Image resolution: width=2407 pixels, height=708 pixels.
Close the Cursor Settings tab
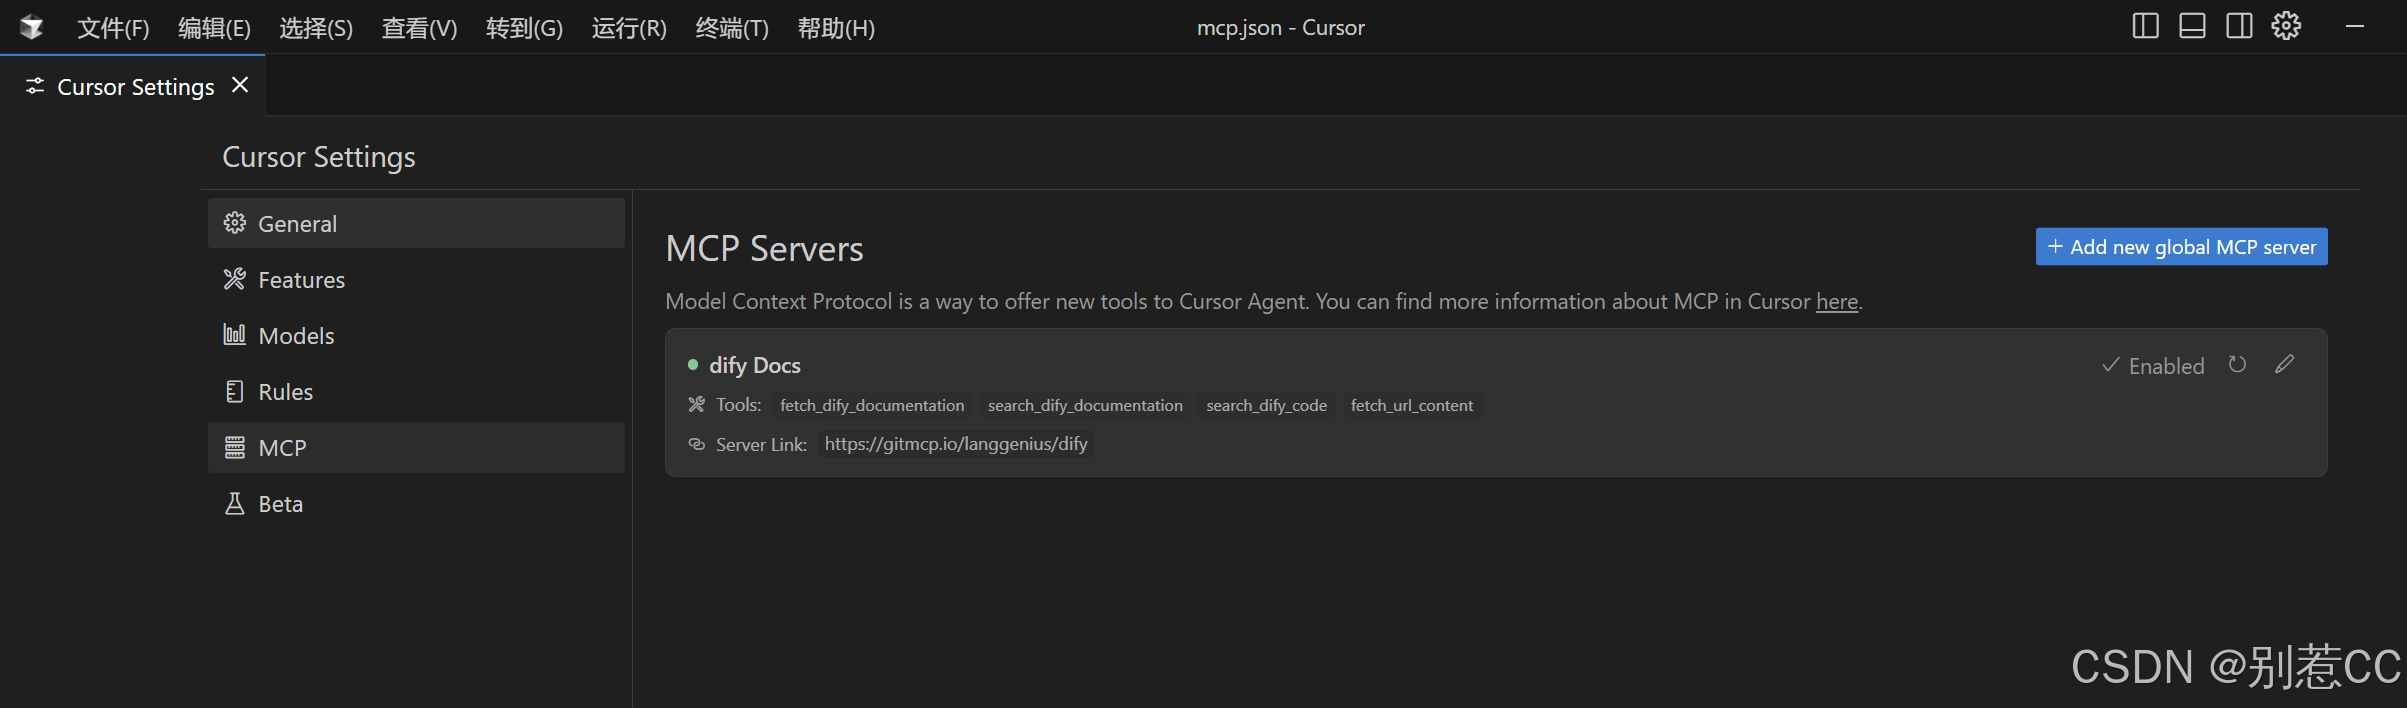coord(240,85)
